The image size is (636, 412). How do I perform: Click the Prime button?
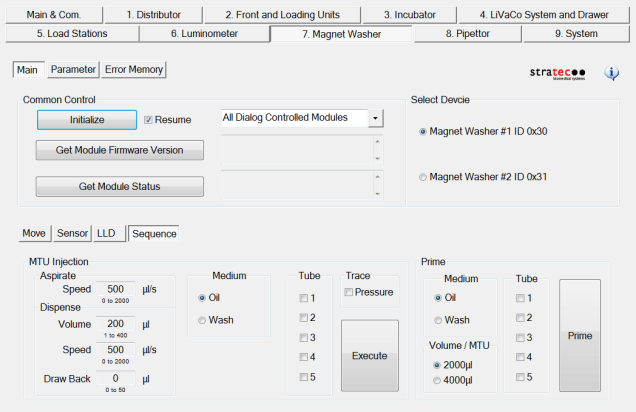coord(580,335)
